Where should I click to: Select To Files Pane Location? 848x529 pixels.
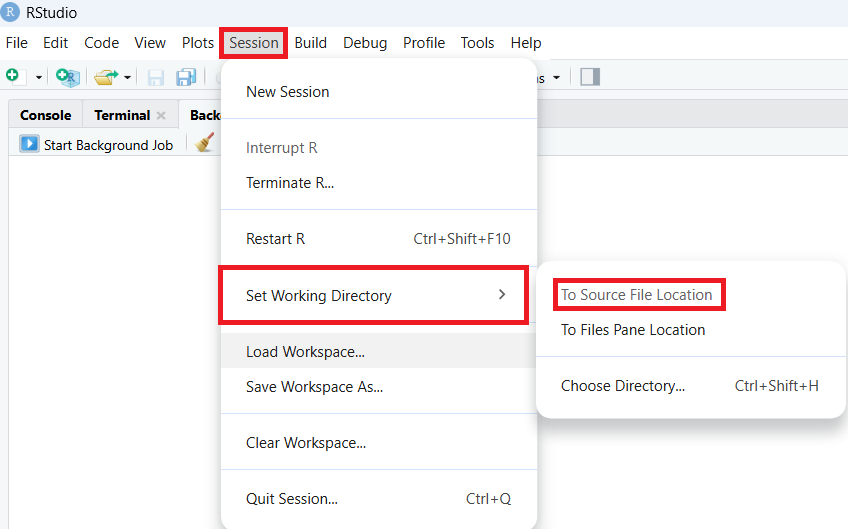tap(691, 330)
